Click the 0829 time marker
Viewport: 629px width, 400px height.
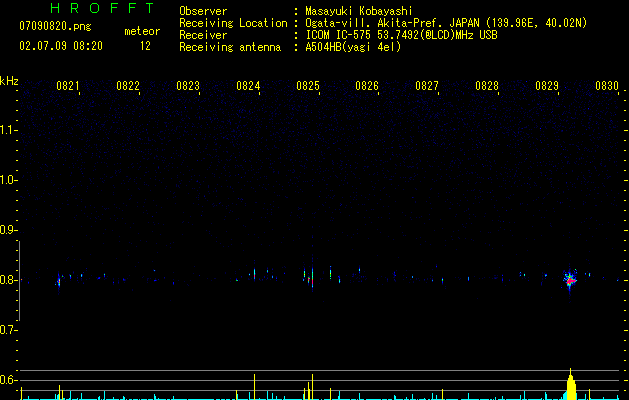click(547, 86)
